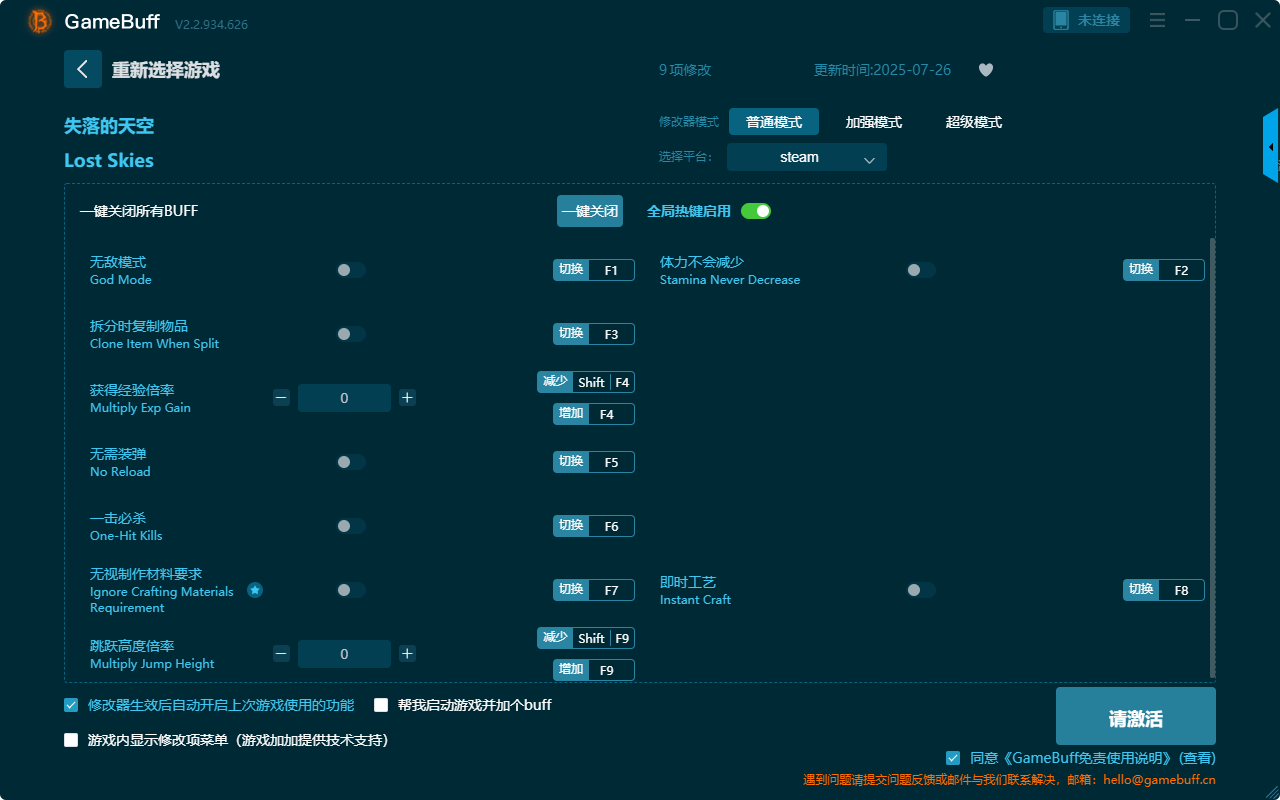Switch to 加强模式 tab
Image resolution: width=1280 pixels, height=800 pixels.
(x=874, y=122)
